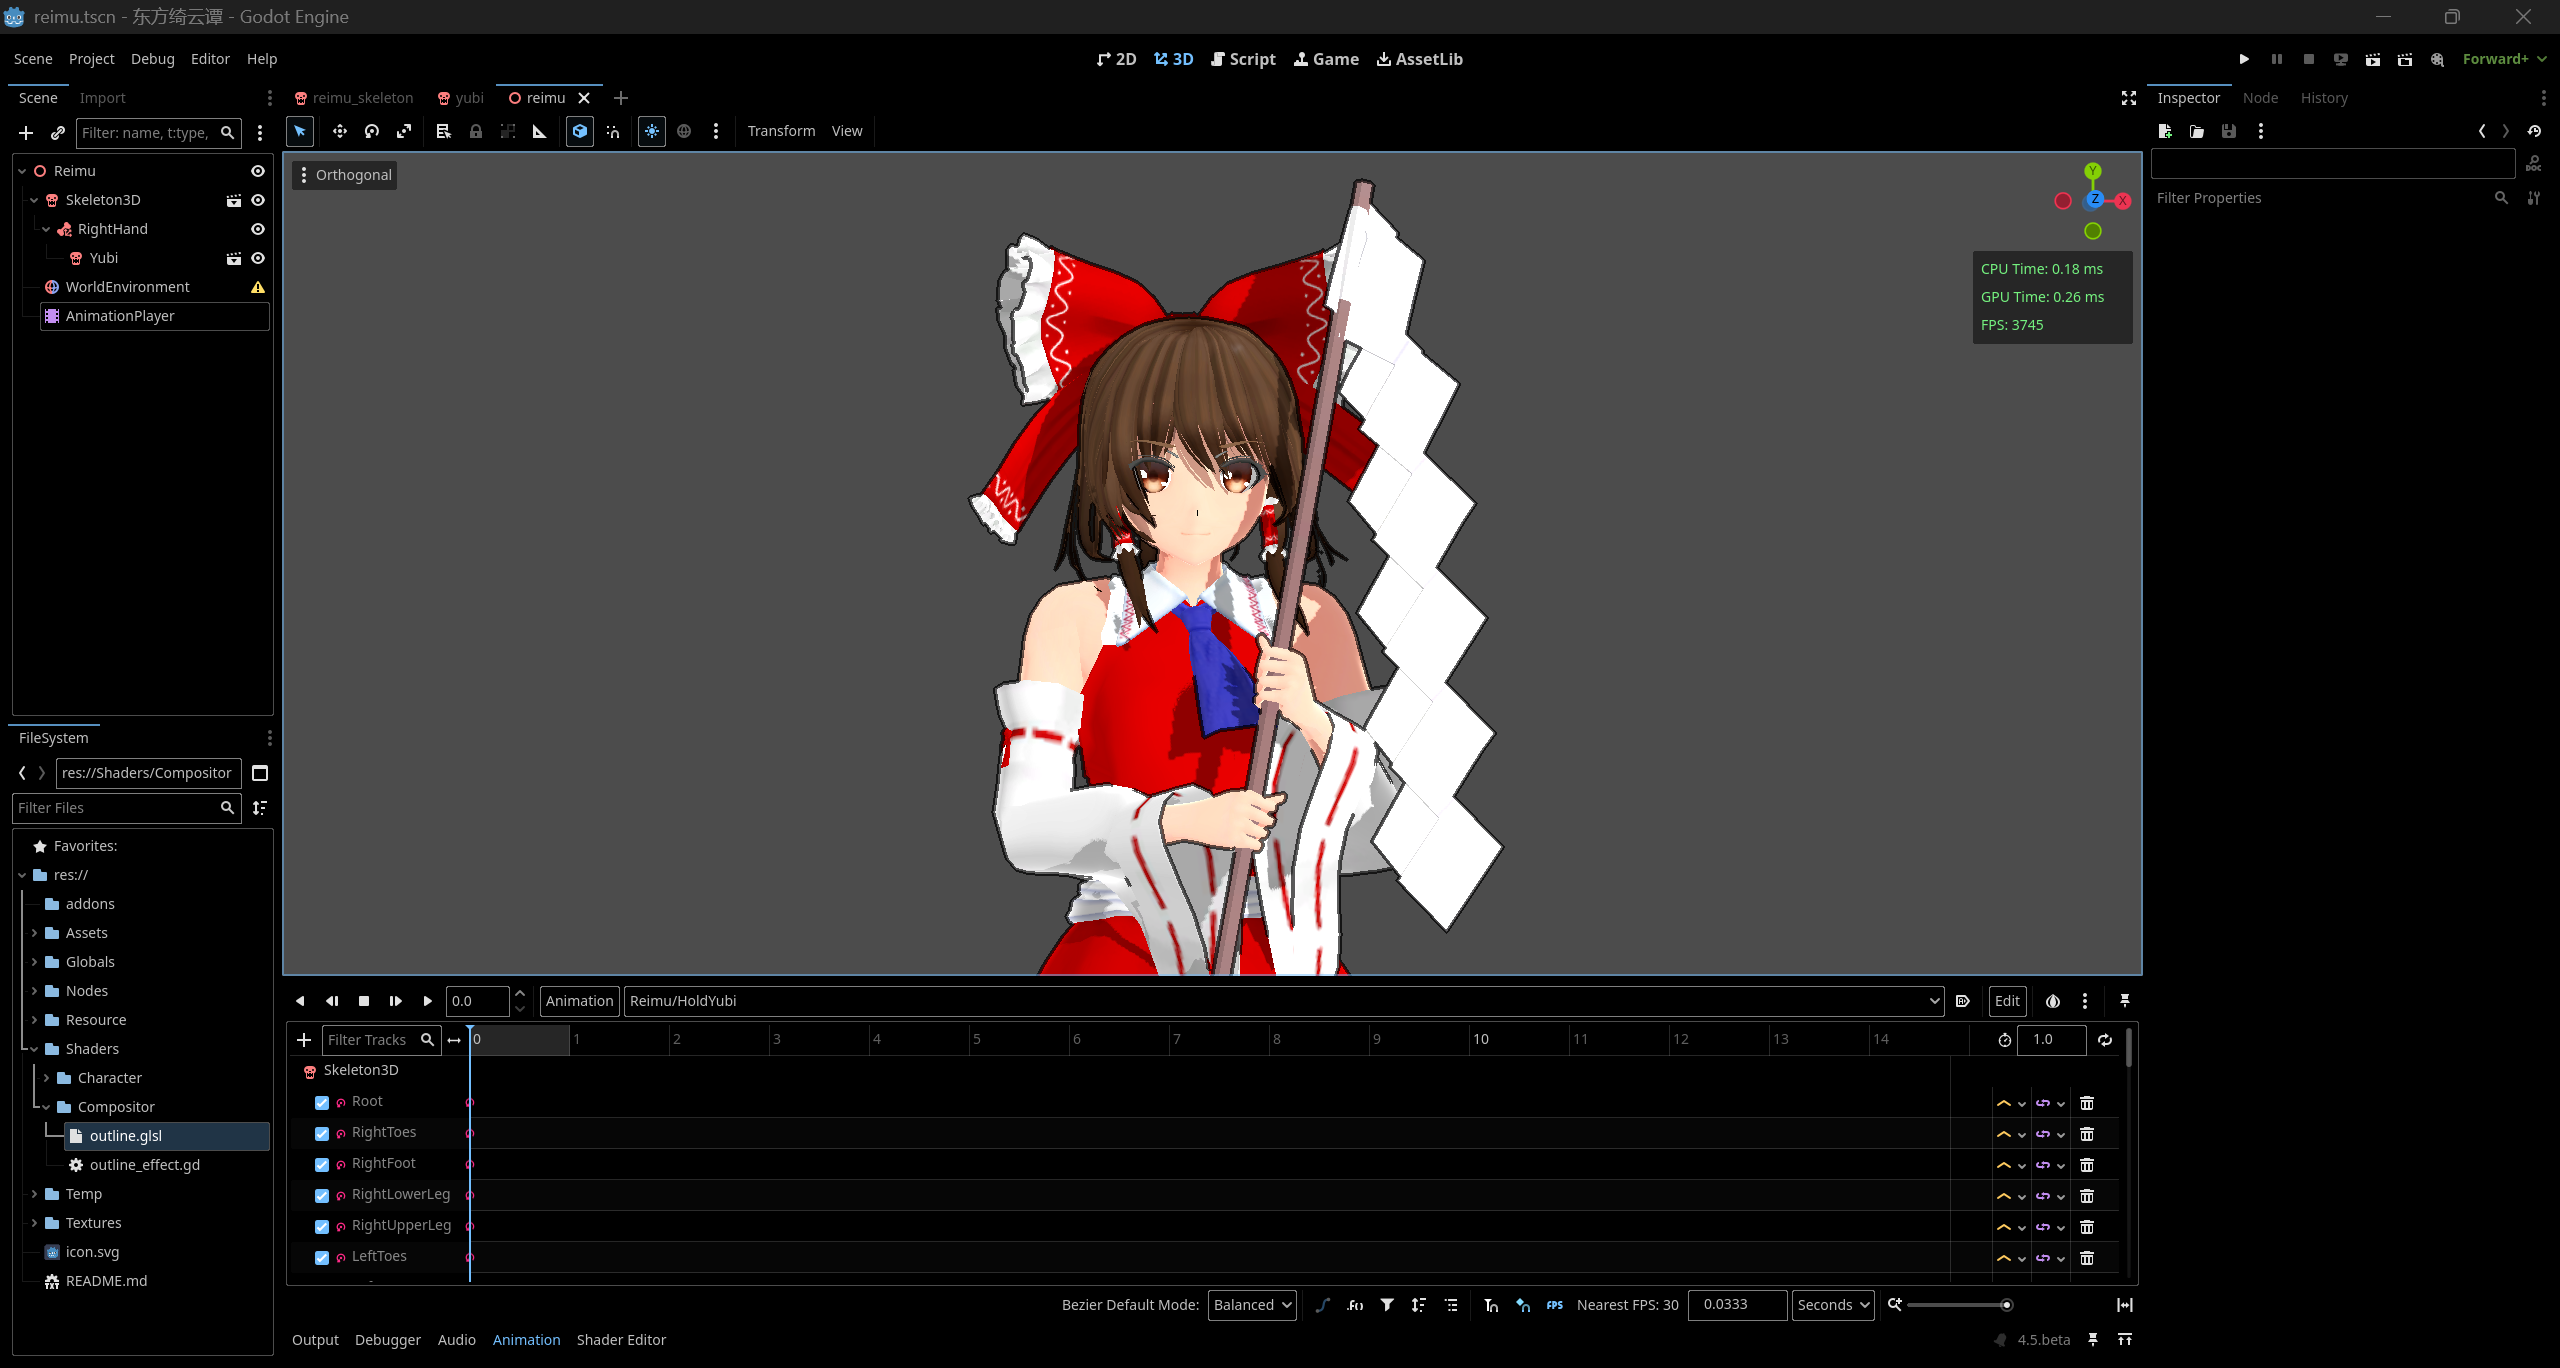Select the Scale mode tool

point(404,131)
